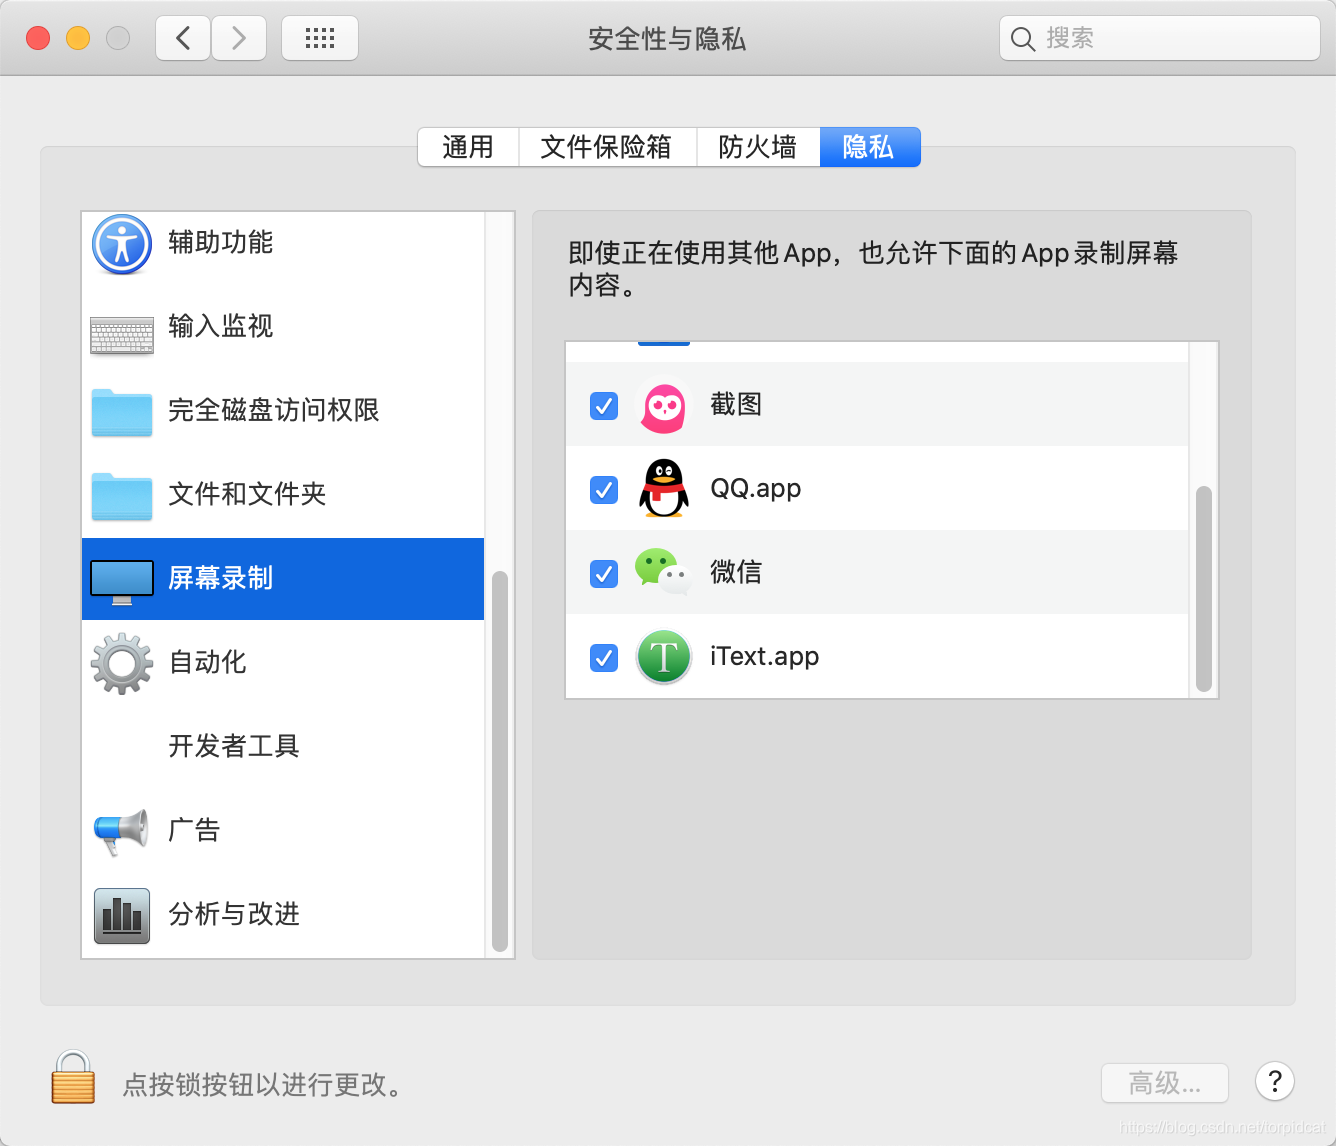Select the 通用 (General) tab
Image resolution: width=1336 pixels, height=1146 pixels.
[468, 147]
